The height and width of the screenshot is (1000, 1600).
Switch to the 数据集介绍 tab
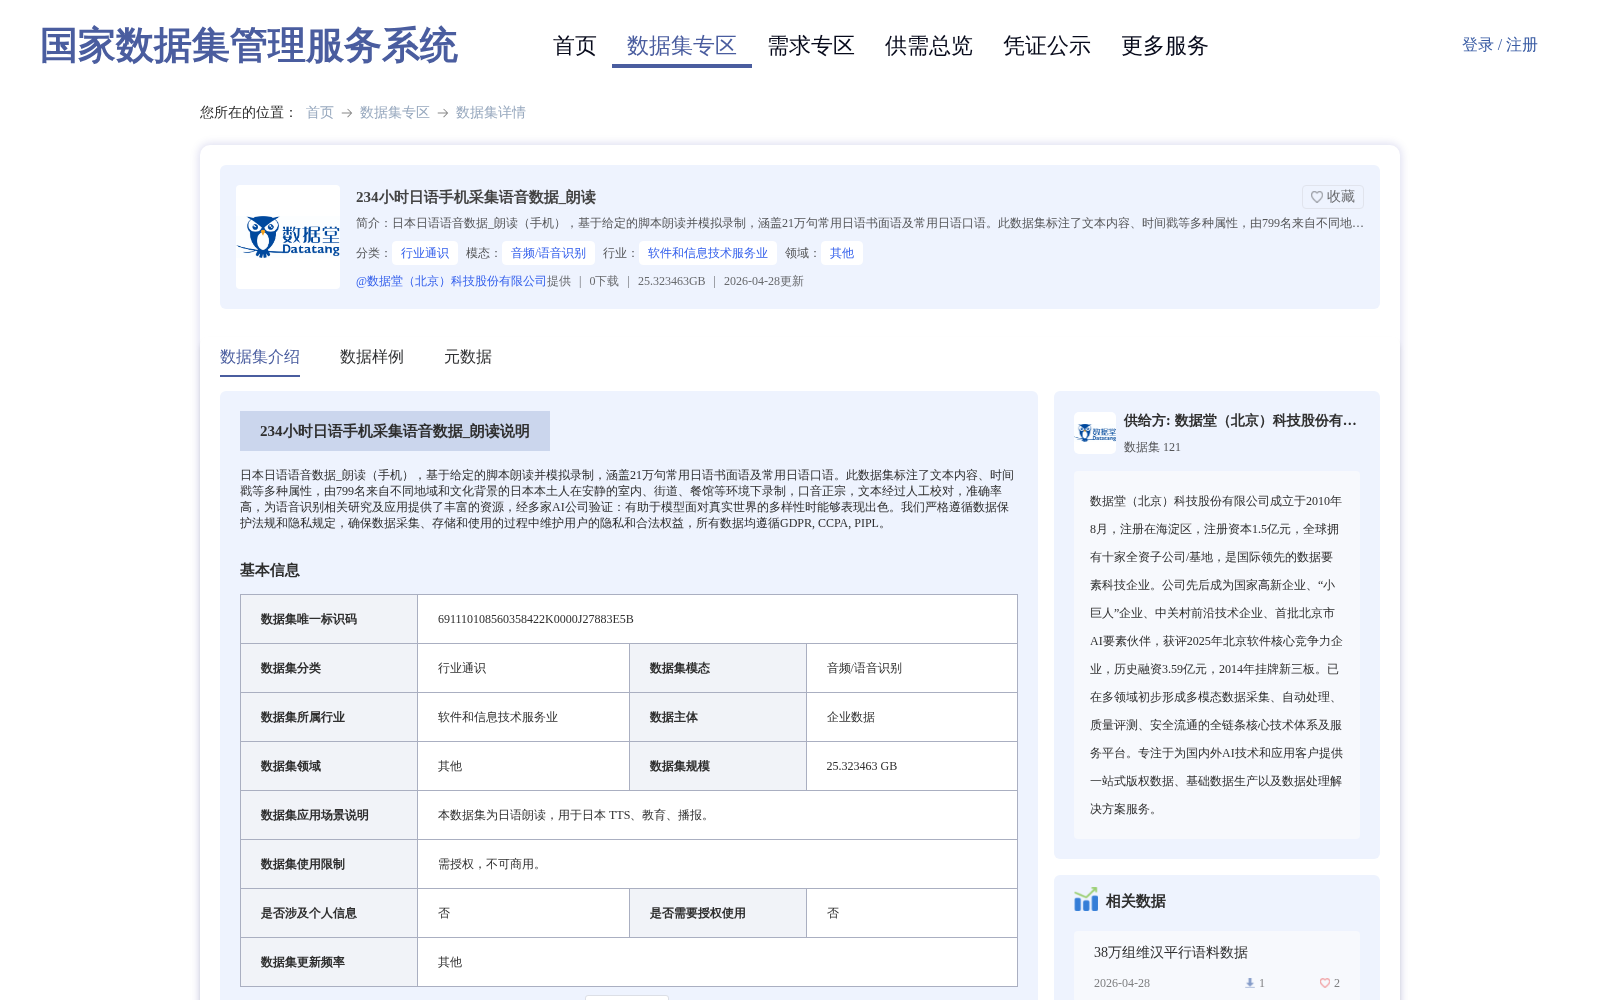point(260,357)
